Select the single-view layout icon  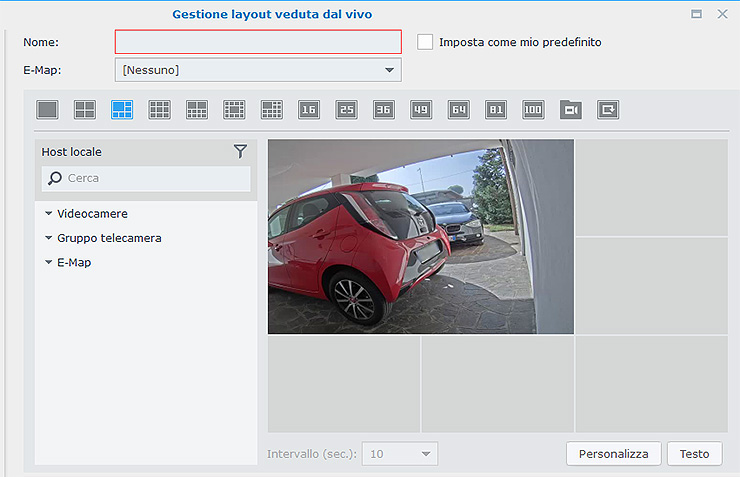pyautogui.click(x=47, y=110)
